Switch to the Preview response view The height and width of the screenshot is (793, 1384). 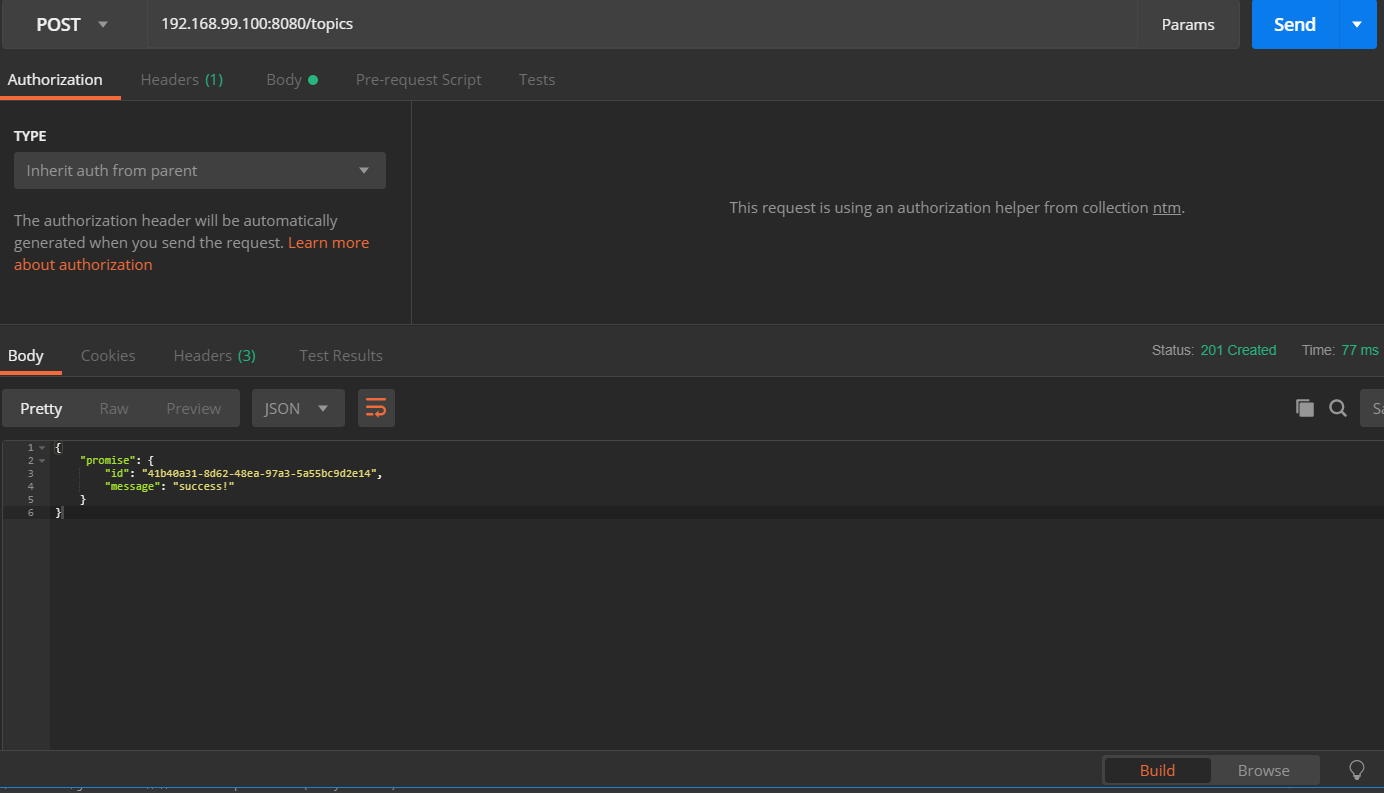[x=194, y=408]
